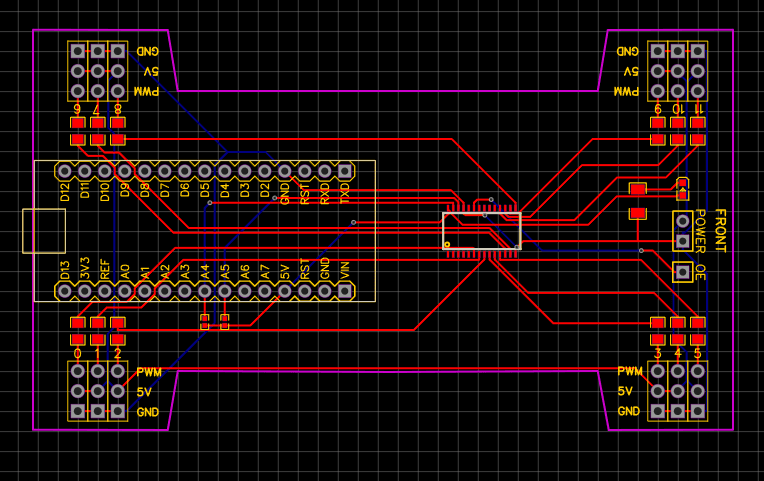The height and width of the screenshot is (481, 764).
Task: Click the red SMD pad below channel 6
Action: click(x=78, y=124)
